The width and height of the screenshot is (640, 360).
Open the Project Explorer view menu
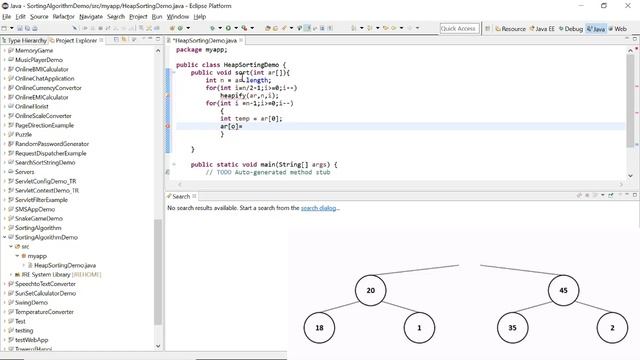pyautogui.click(x=134, y=40)
